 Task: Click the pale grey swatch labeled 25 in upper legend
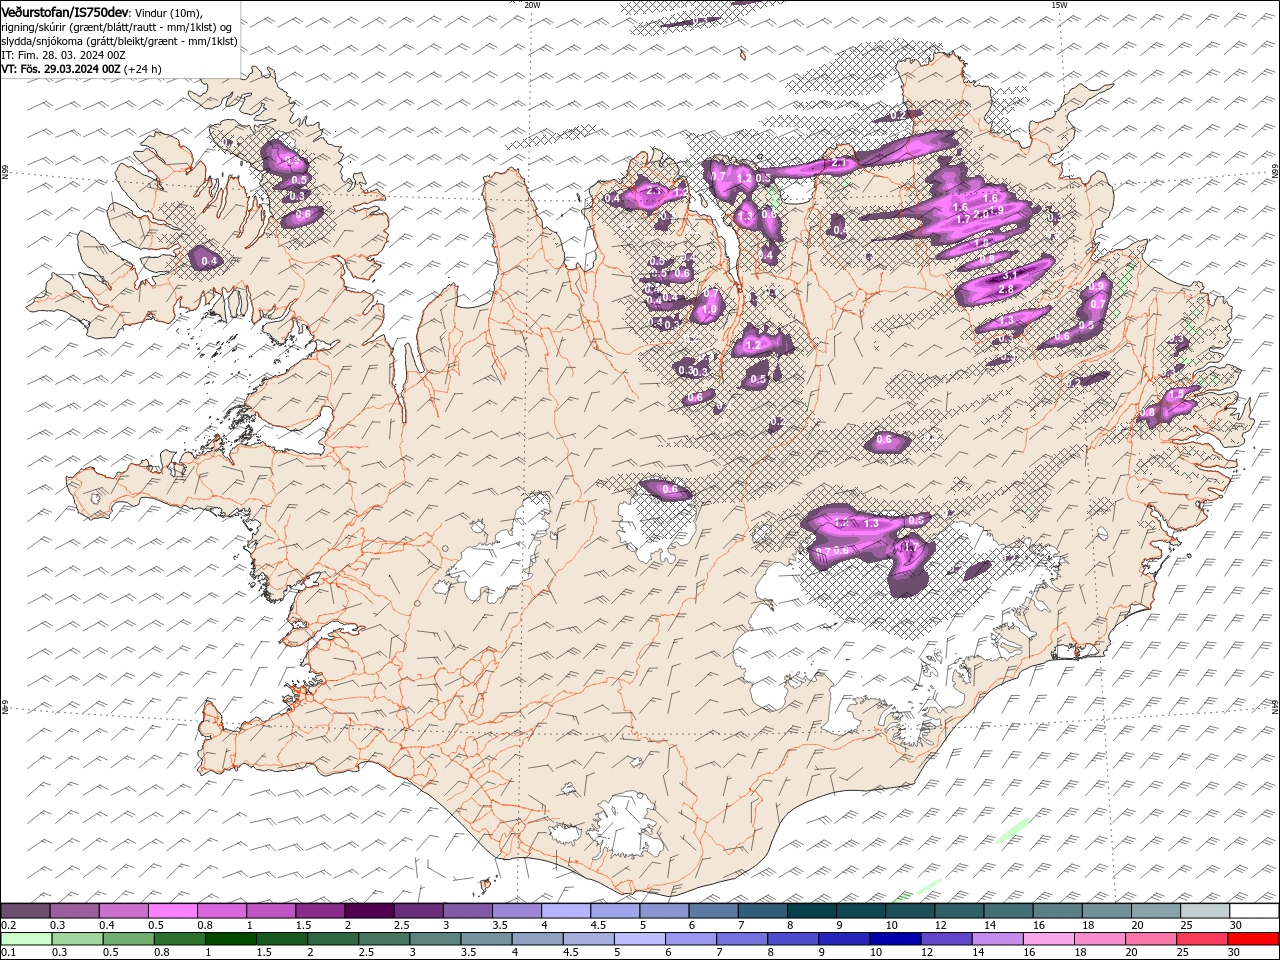tap(1205, 911)
